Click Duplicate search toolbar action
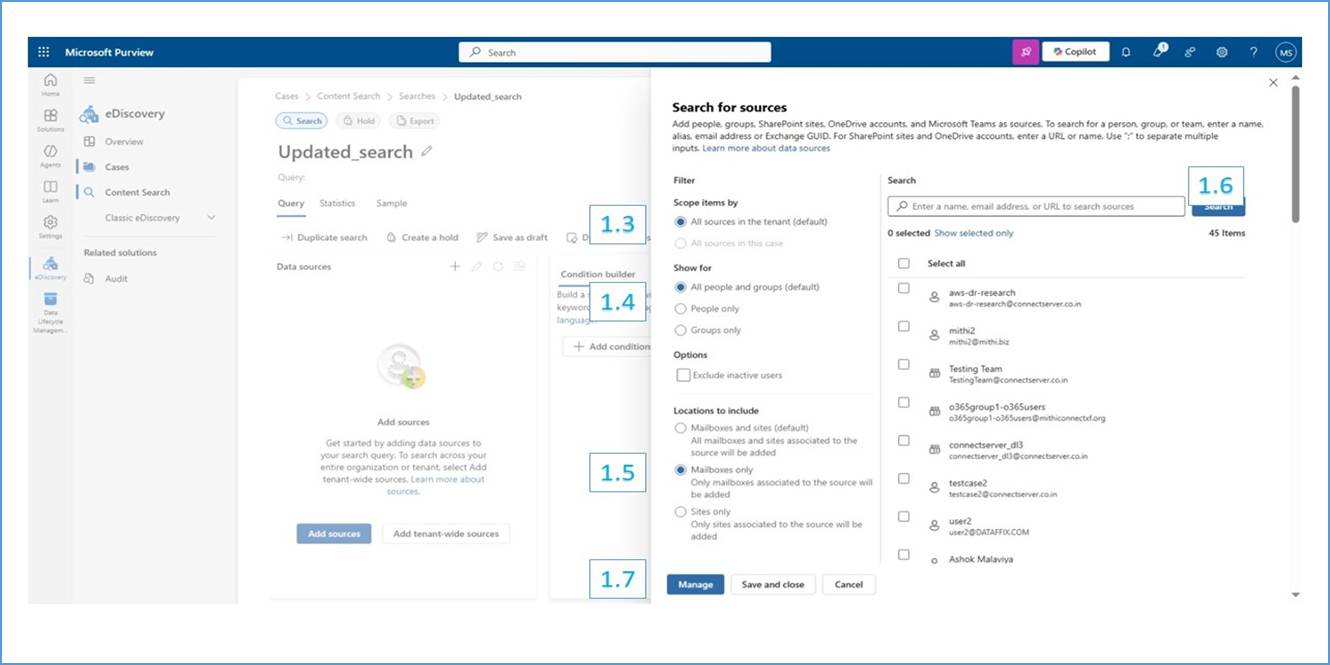The width and height of the screenshot is (1330, 665). point(324,238)
